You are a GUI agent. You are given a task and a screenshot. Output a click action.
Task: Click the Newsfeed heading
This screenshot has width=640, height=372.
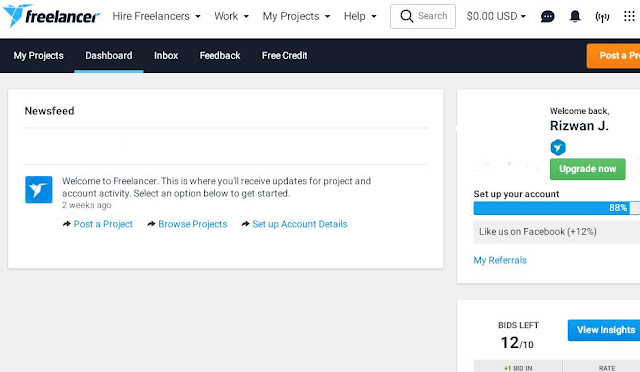[x=49, y=111]
